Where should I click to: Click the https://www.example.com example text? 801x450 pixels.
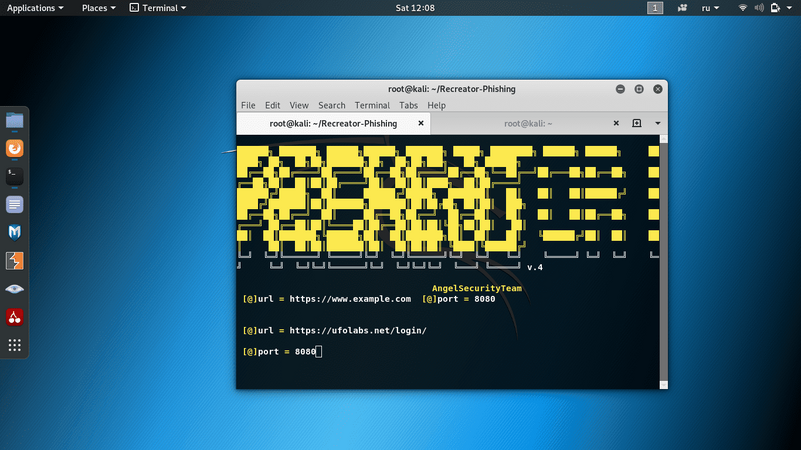pos(350,299)
